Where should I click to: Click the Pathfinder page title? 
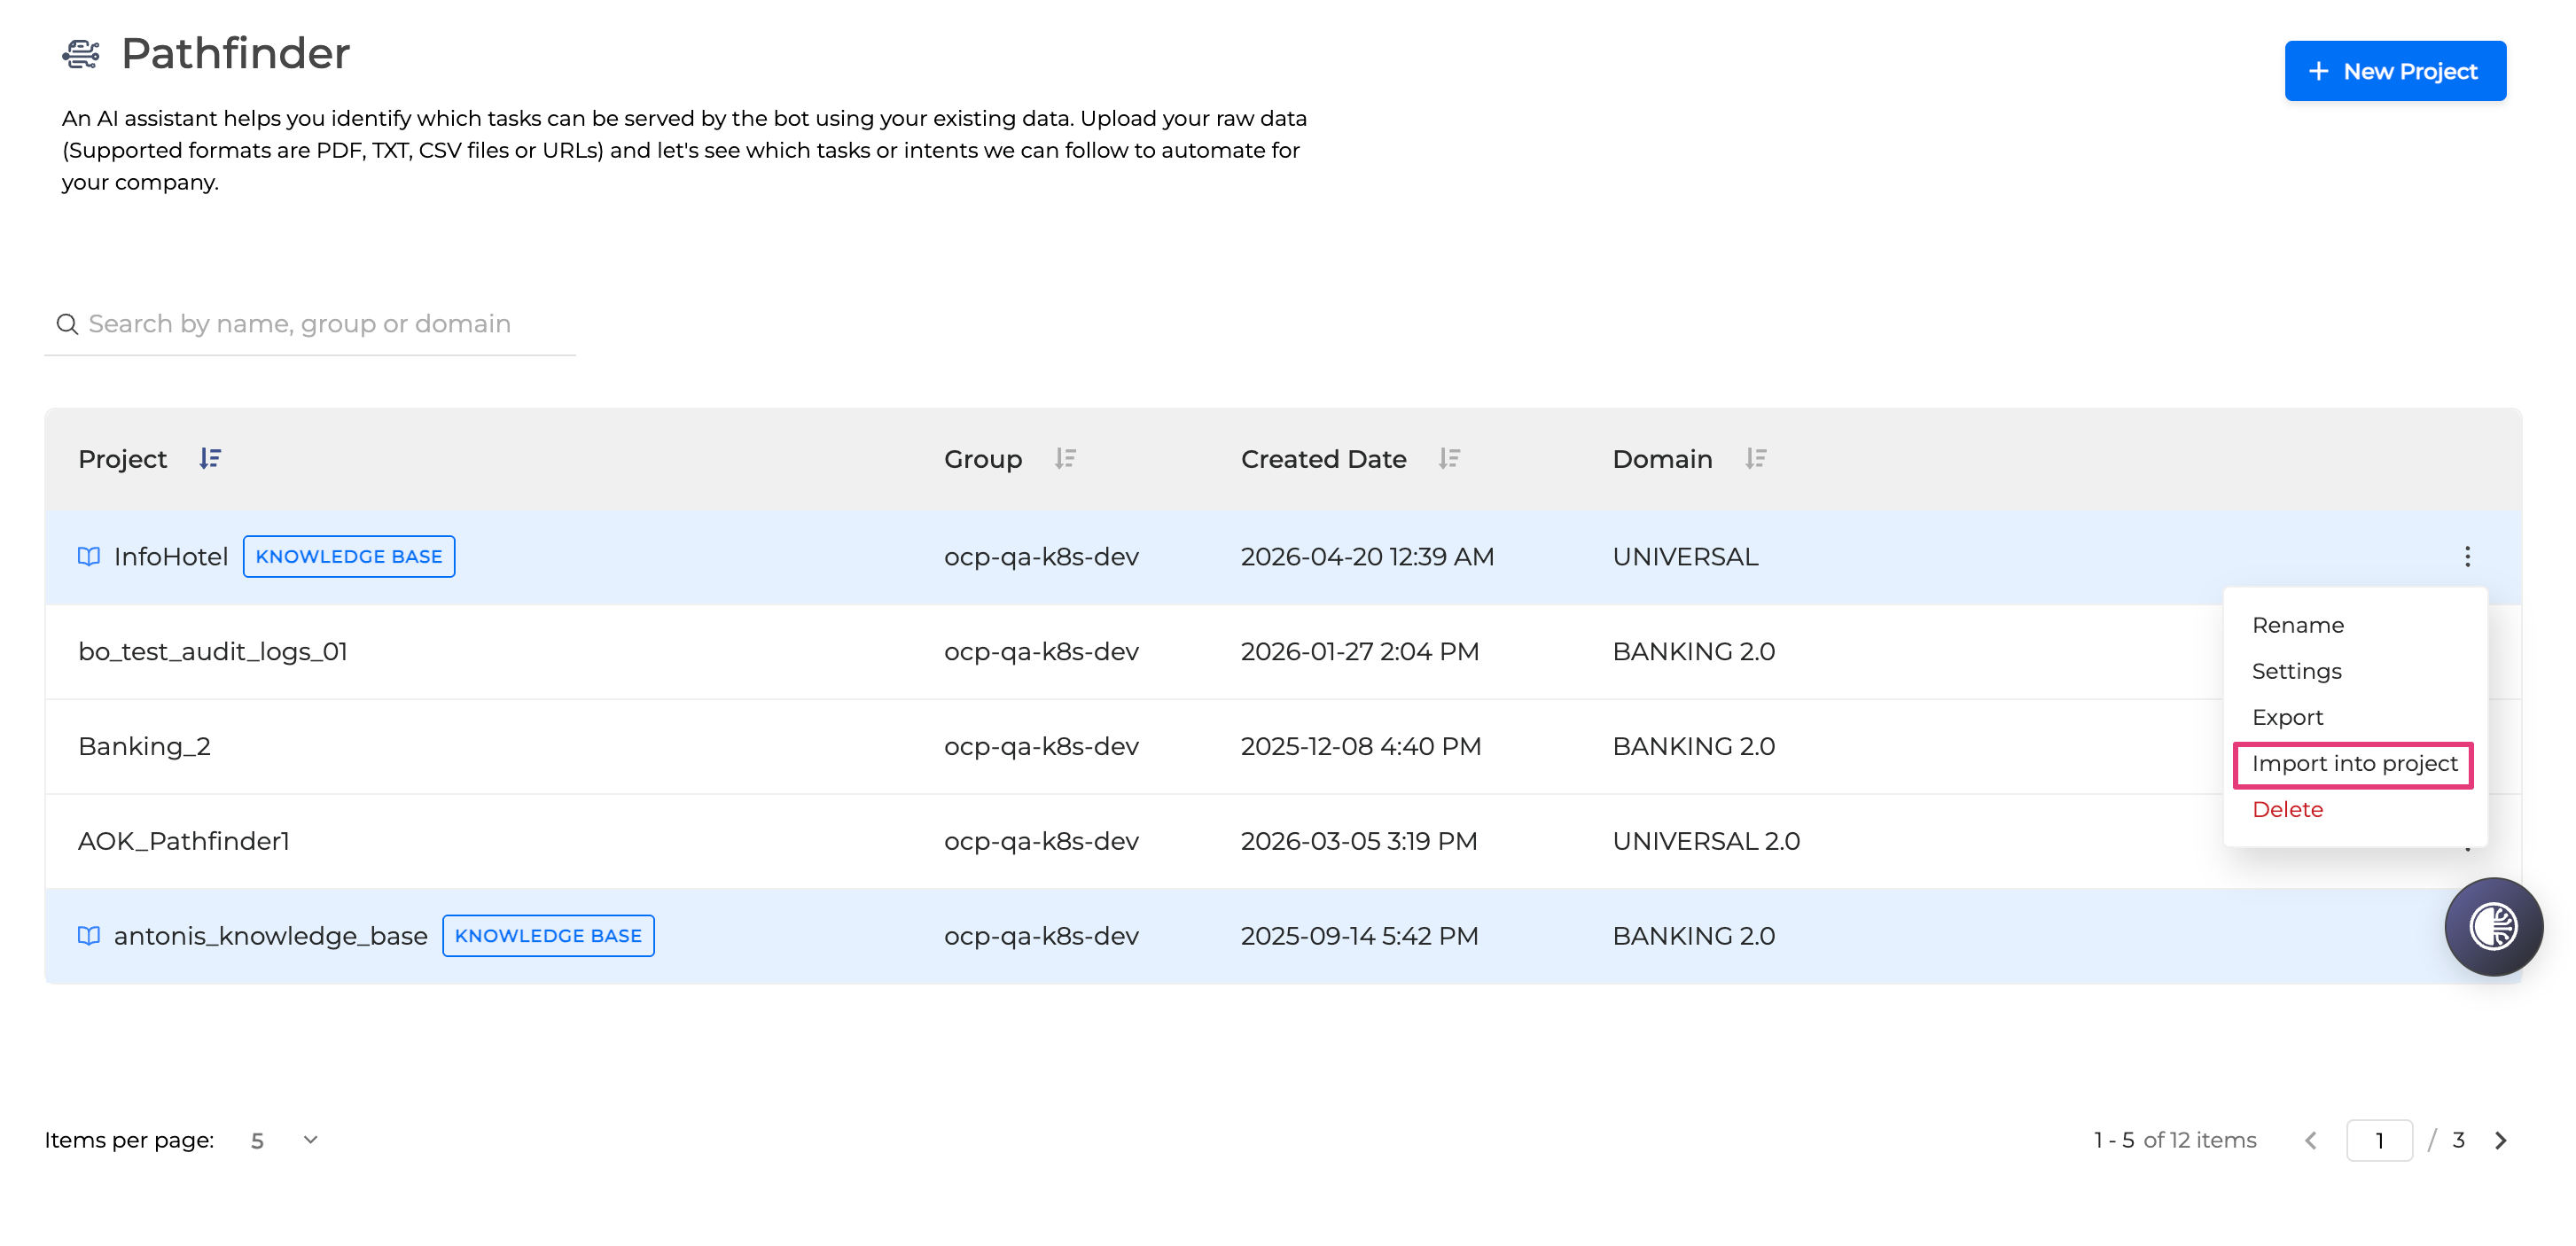(235, 53)
